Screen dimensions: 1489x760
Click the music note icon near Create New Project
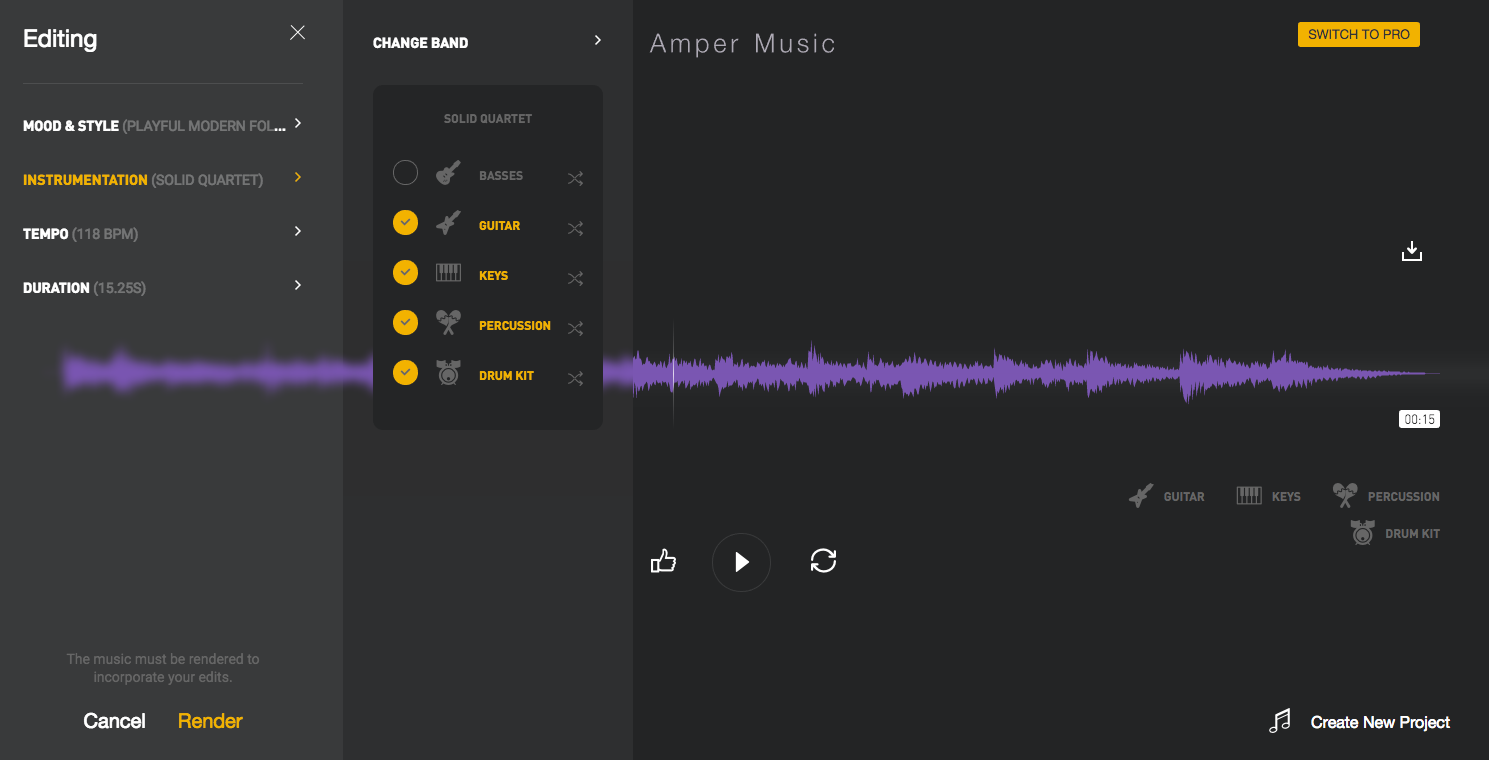coord(1279,721)
